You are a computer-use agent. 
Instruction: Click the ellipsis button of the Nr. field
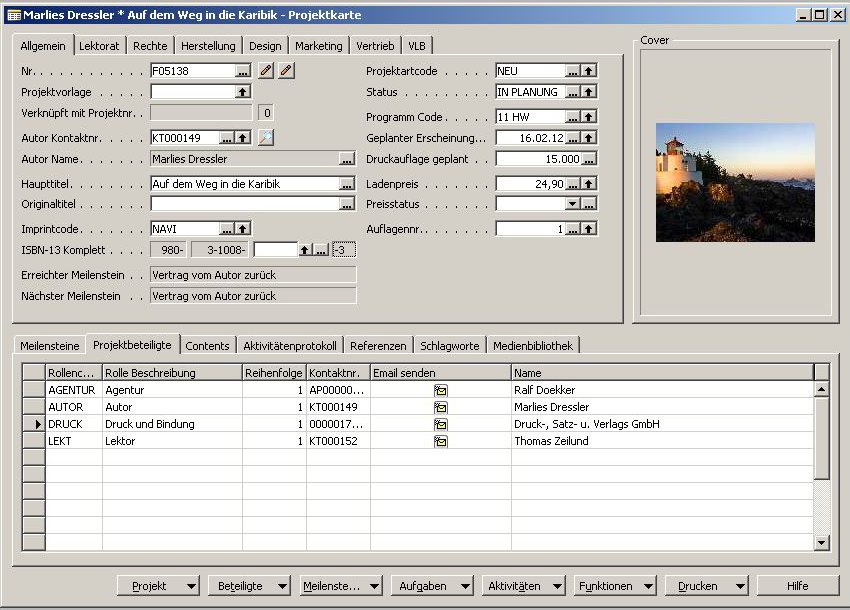[x=243, y=71]
